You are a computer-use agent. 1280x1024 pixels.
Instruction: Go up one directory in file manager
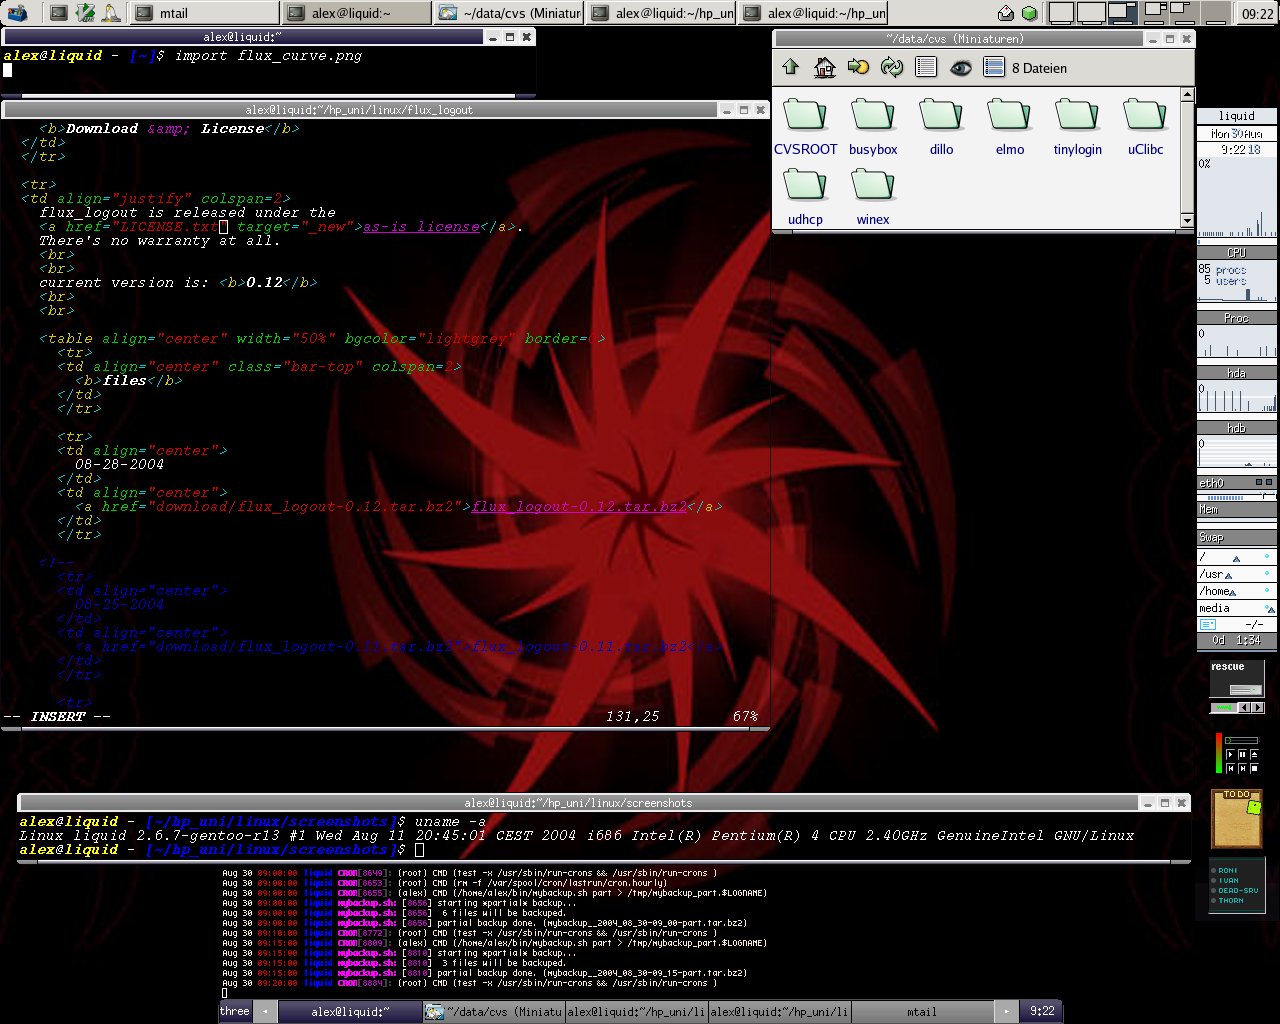(x=791, y=67)
